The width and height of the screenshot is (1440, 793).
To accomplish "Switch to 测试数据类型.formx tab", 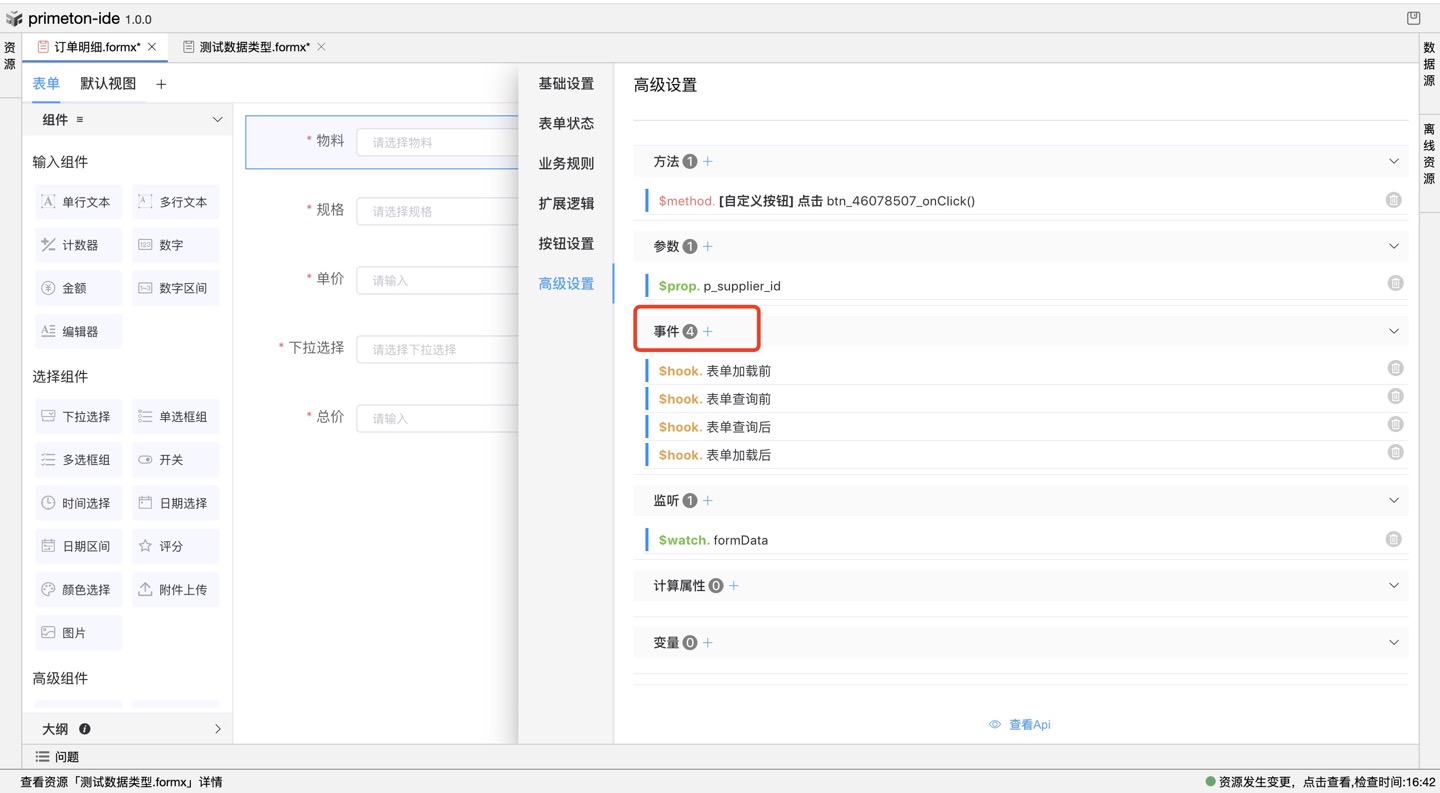I will click(254, 47).
